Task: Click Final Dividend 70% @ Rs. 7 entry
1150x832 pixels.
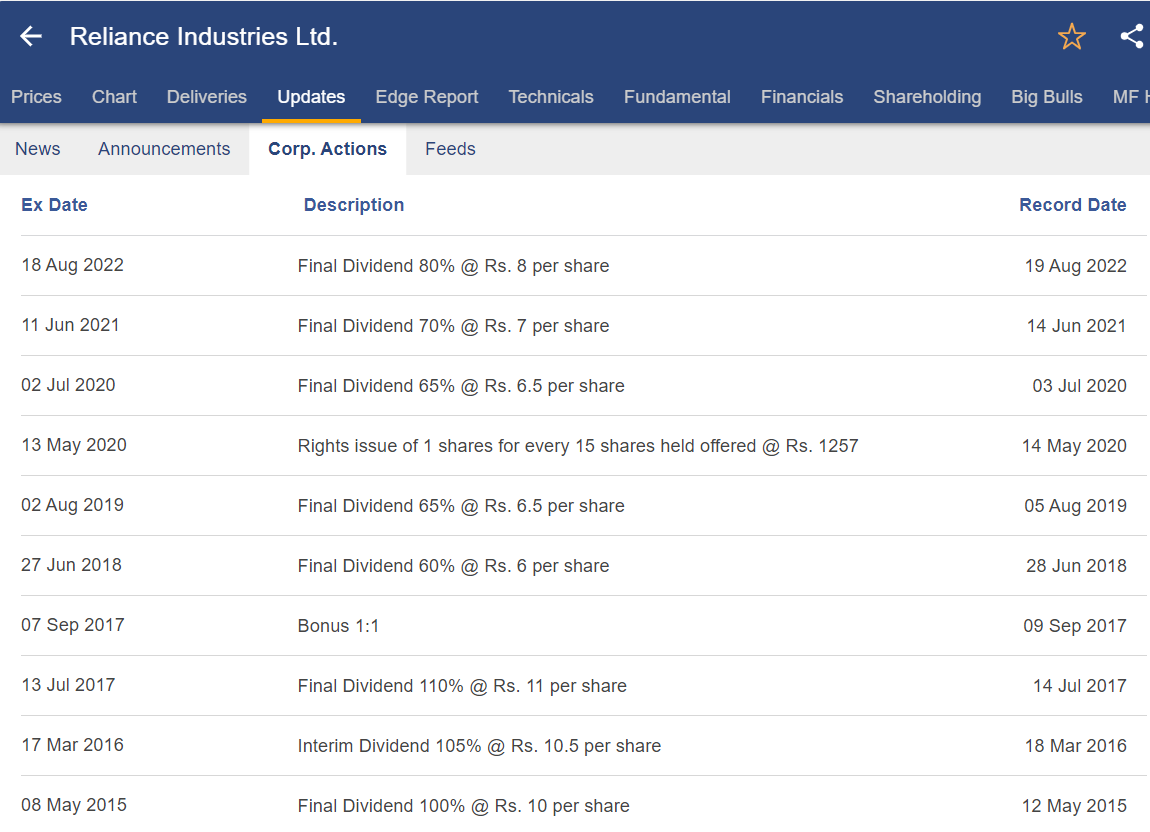Action: click(453, 326)
